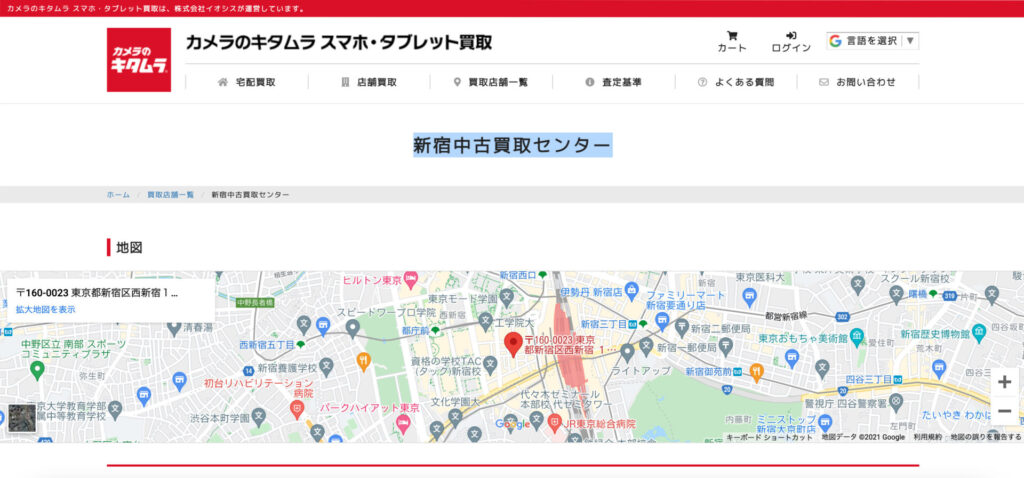Click the カメラのキタムラ red logo

139,59
